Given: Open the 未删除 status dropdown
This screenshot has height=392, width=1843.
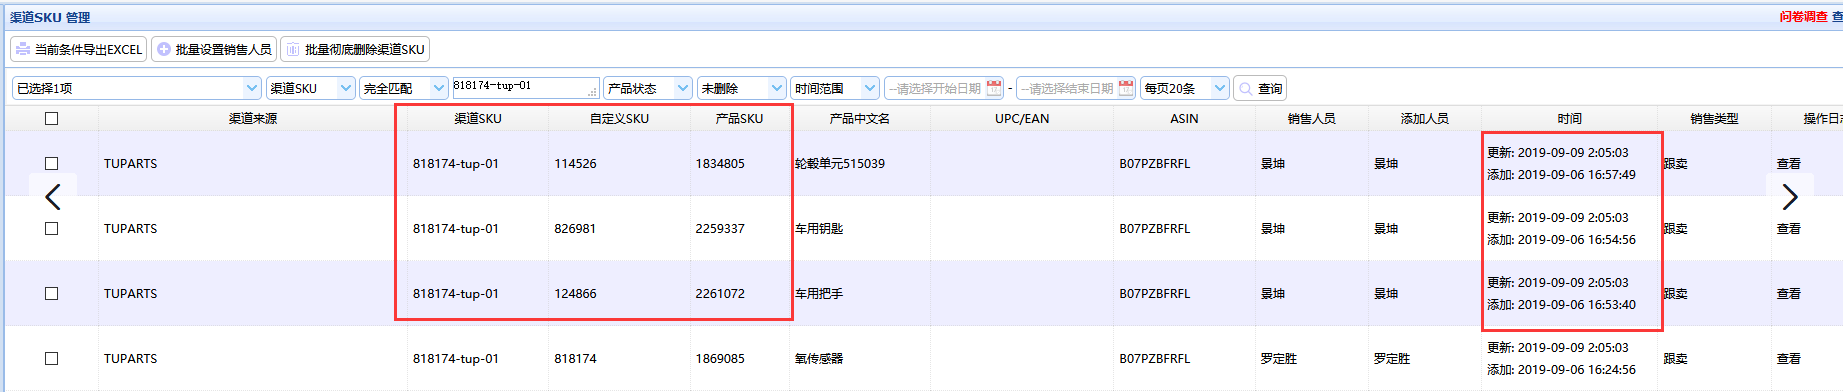Looking at the screenshot, I should [x=742, y=88].
